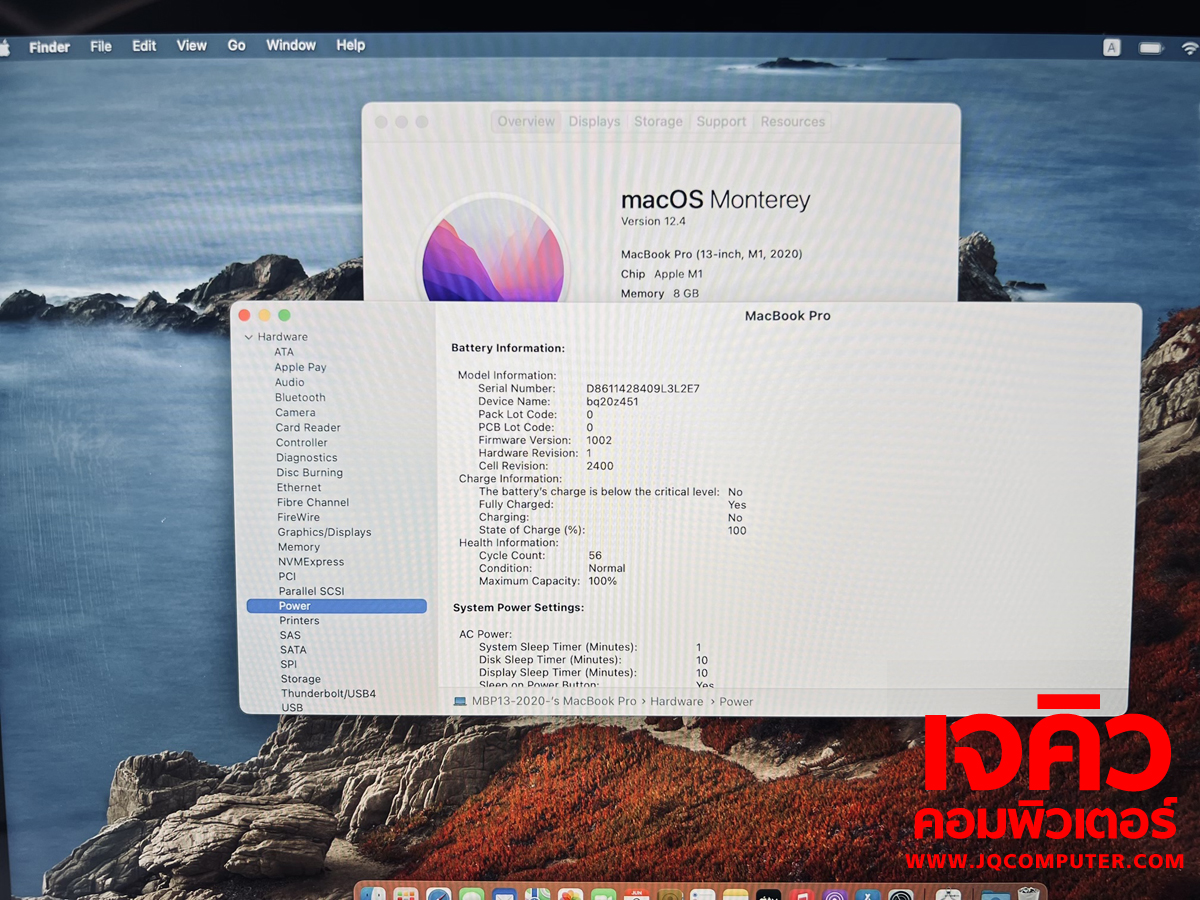This screenshot has width=1200, height=900.
Task: Switch to the Support tab
Action: (722, 122)
